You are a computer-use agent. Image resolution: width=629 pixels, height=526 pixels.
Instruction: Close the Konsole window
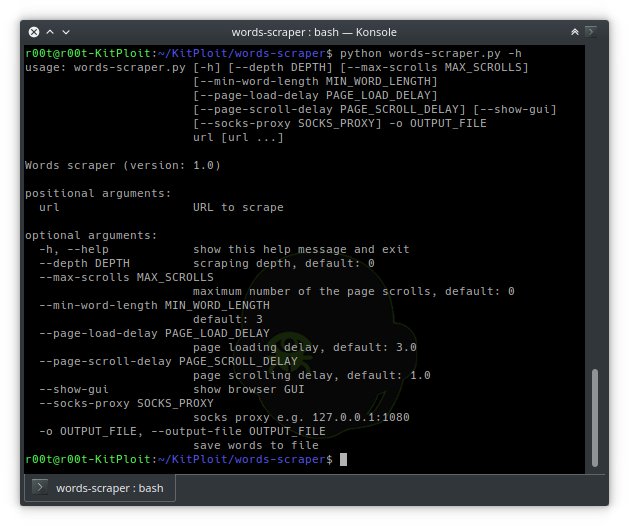tap(35, 32)
